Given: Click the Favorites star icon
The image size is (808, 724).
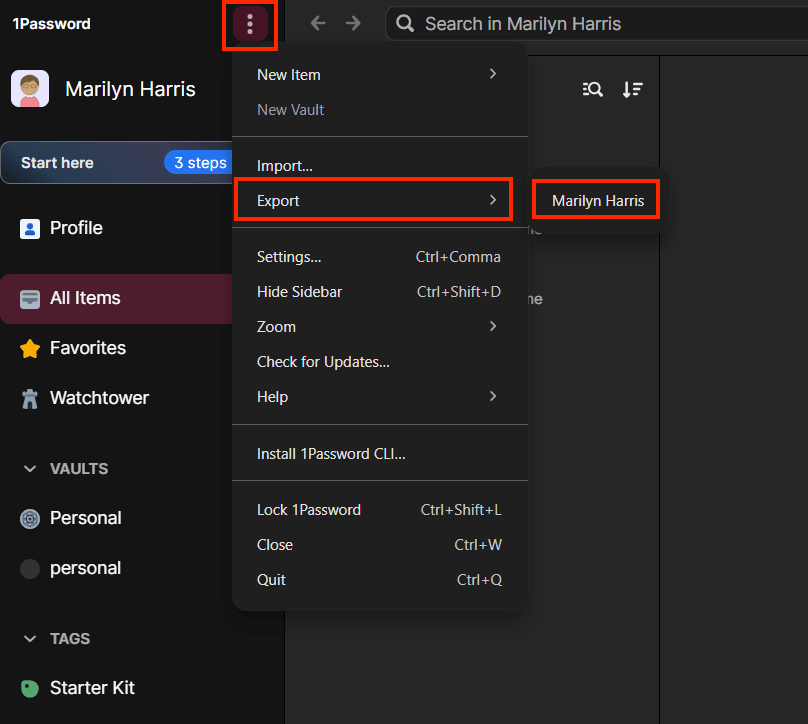Looking at the screenshot, I should click(x=30, y=349).
